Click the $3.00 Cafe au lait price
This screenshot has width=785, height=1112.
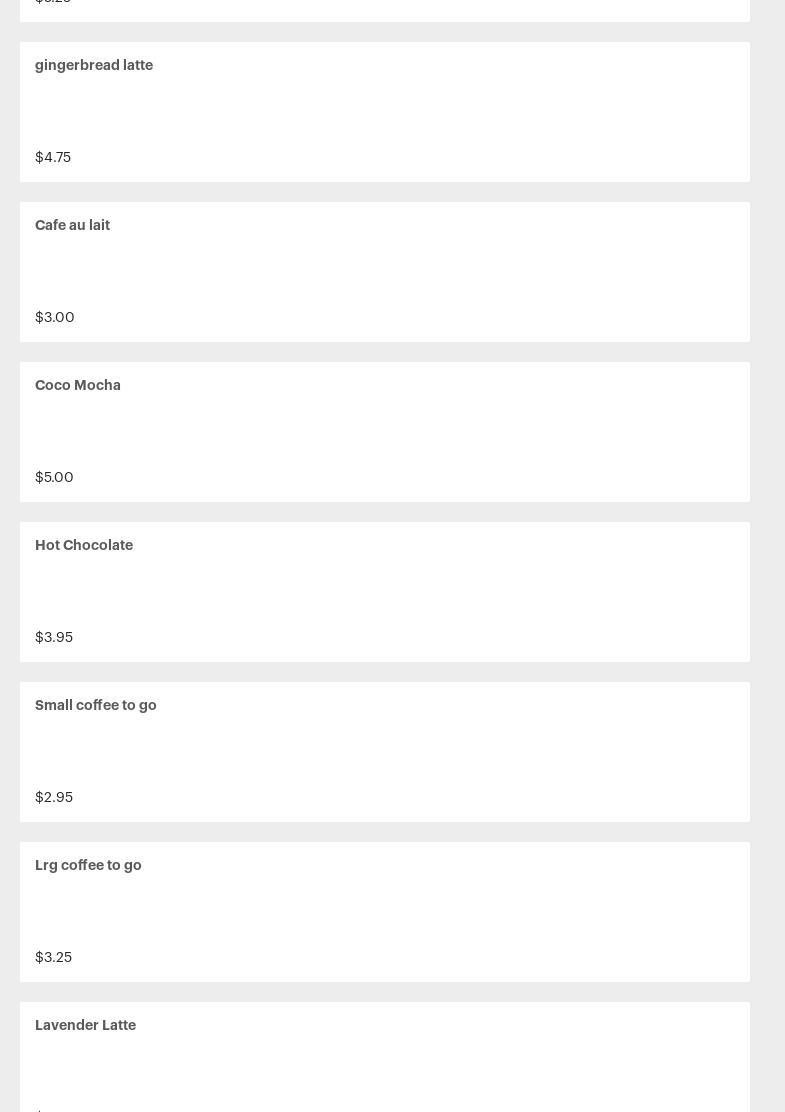55,317
